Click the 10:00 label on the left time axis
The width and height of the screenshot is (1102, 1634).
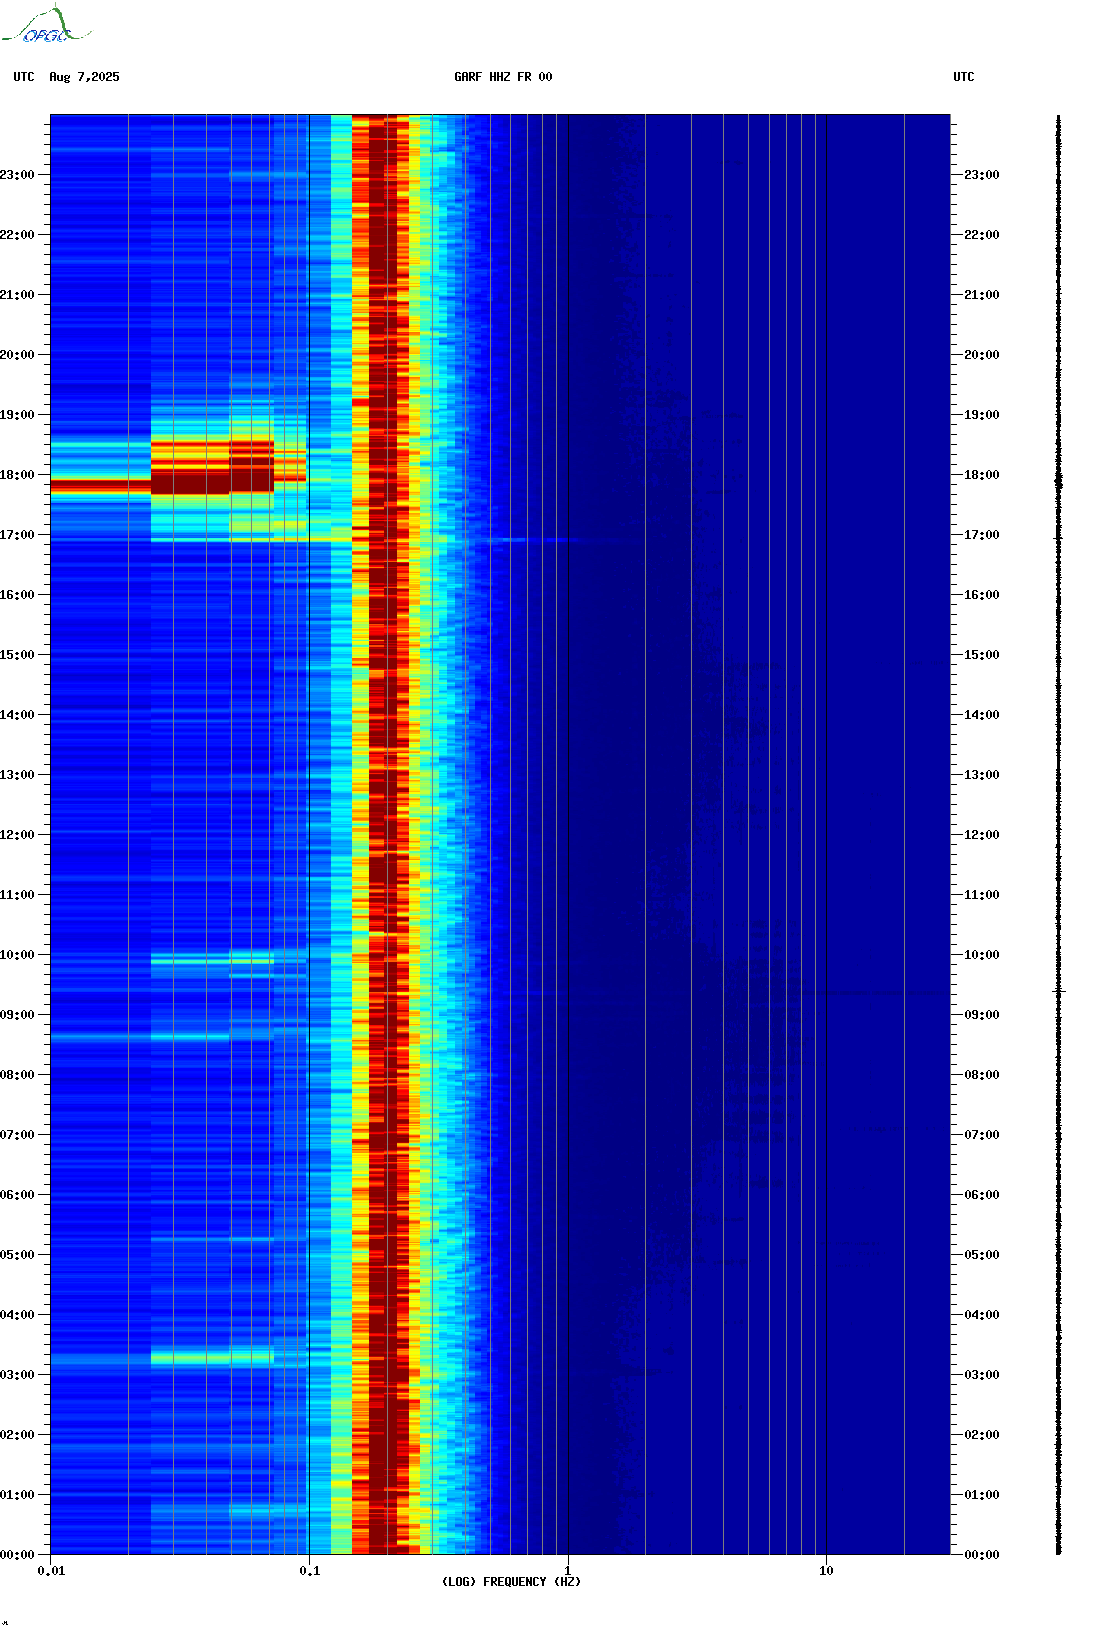17,955
